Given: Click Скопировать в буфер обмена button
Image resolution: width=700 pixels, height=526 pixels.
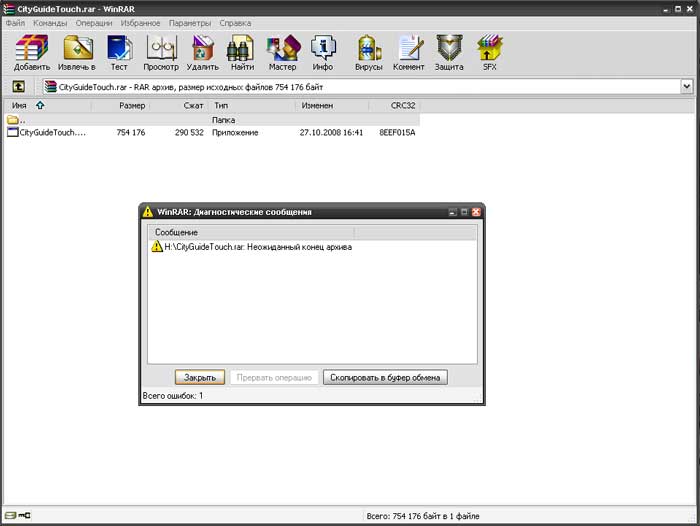Looking at the screenshot, I should pyautogui.click(x=385, y=377).
